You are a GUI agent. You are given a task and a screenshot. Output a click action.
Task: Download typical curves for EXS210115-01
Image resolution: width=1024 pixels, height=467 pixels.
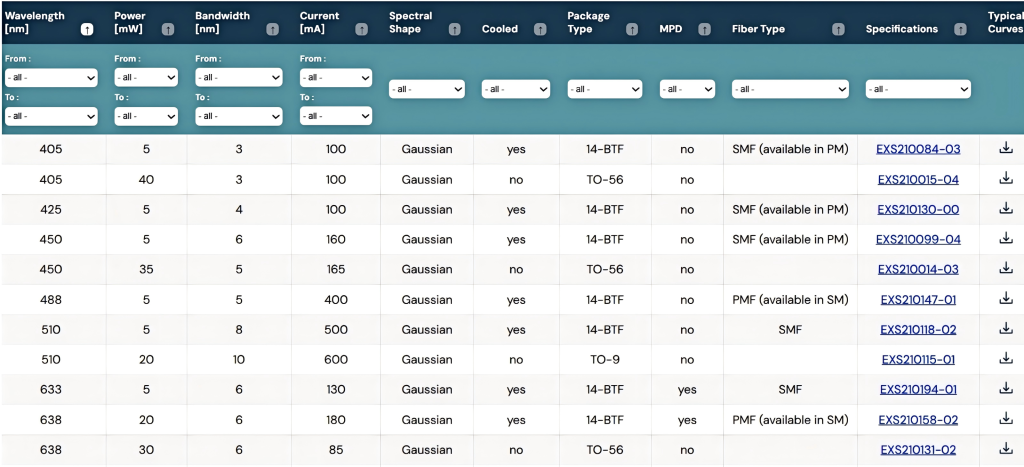coord(1006,359)
